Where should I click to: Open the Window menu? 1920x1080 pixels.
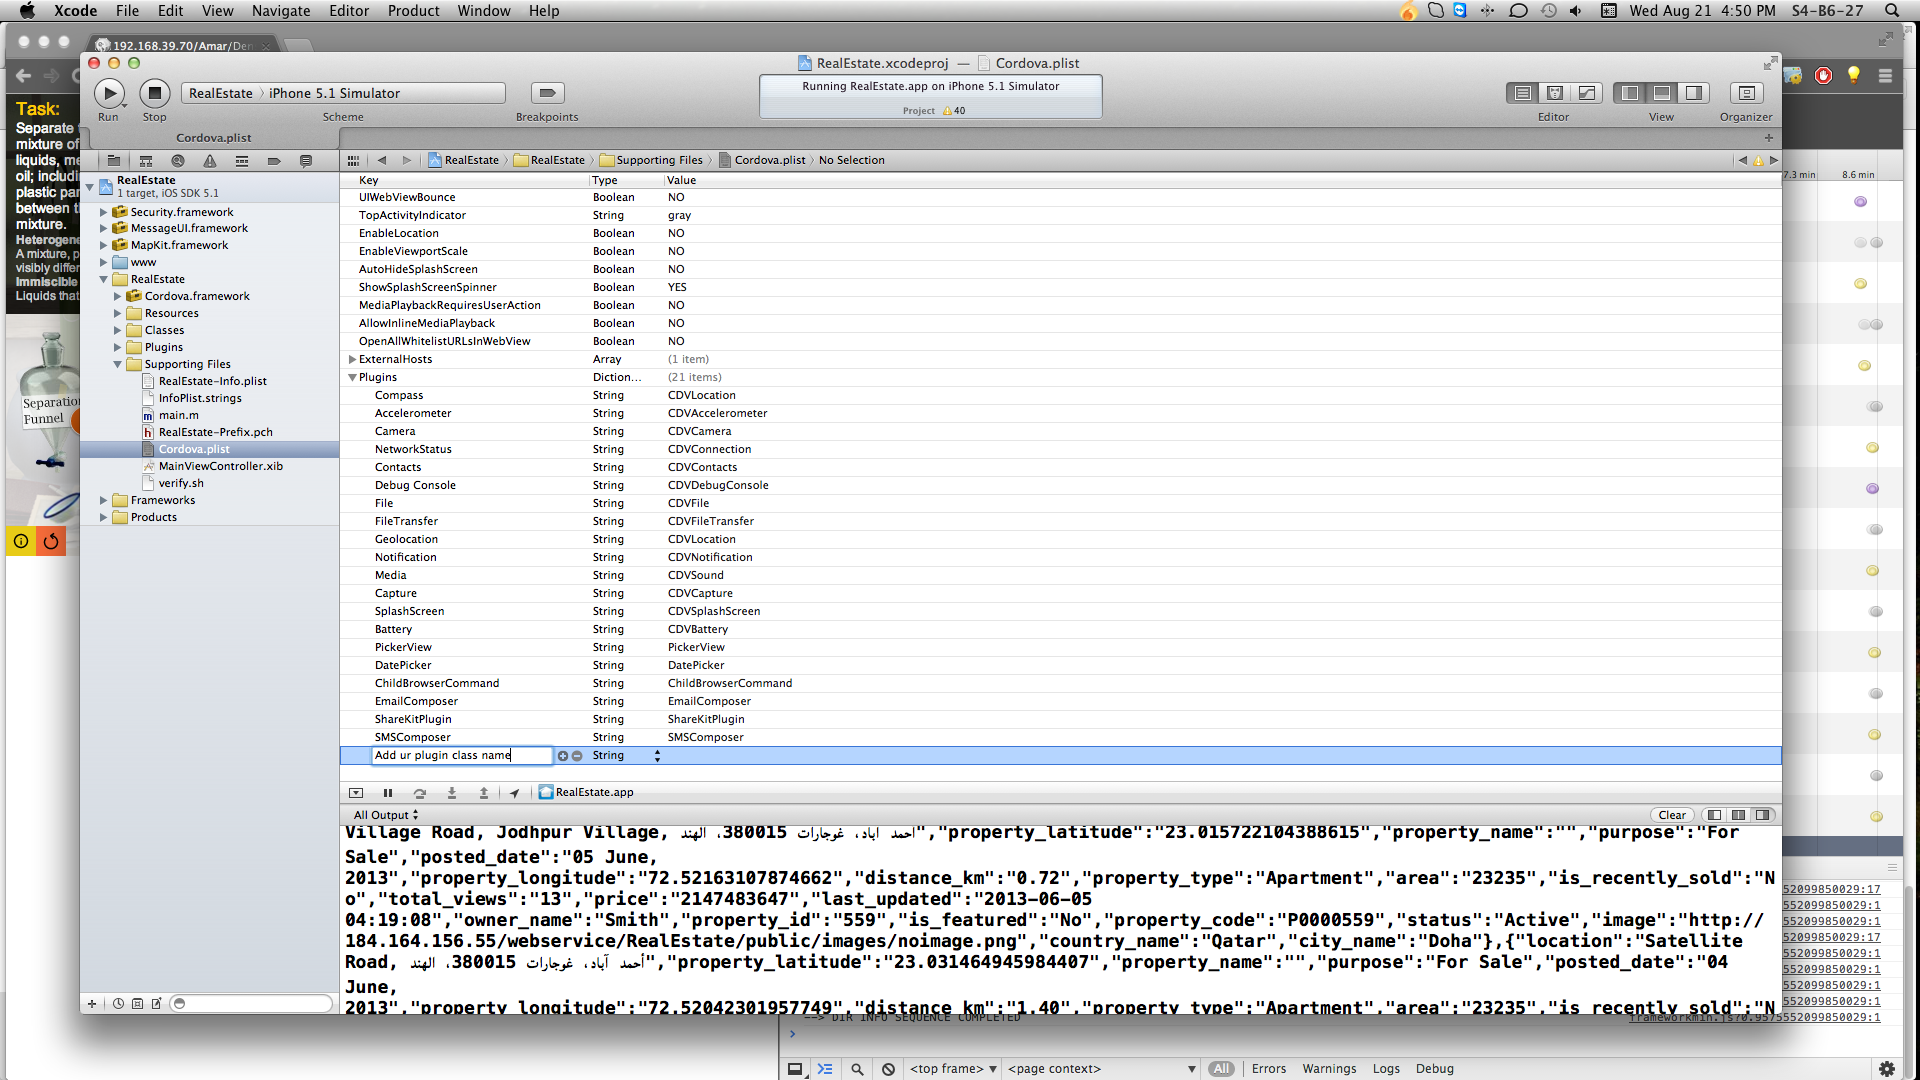point(484,11)
